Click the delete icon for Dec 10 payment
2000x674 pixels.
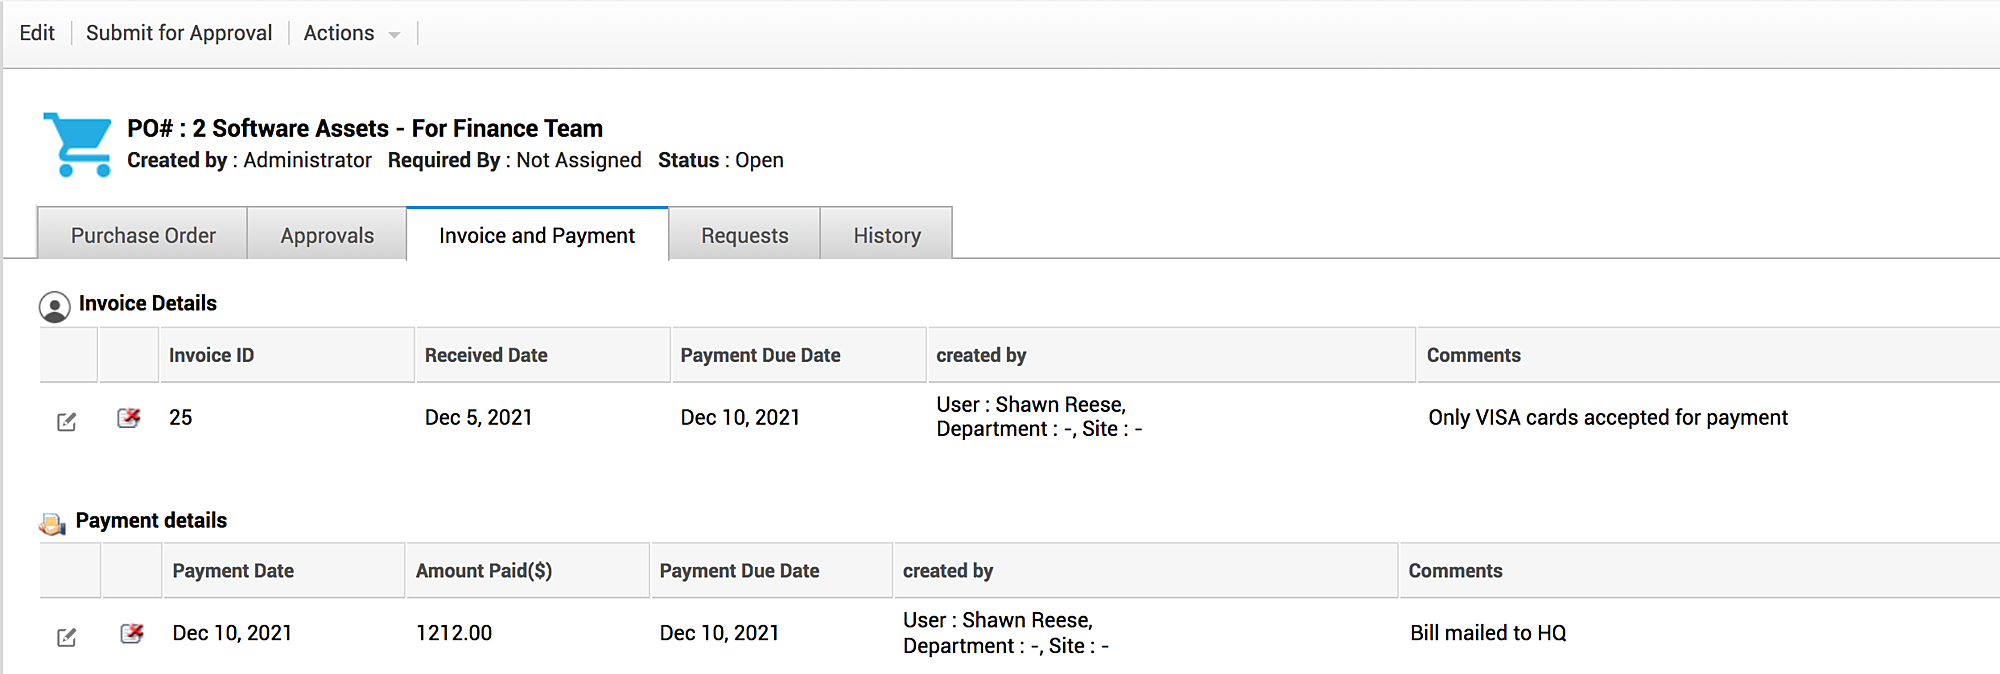pos(132,633)
